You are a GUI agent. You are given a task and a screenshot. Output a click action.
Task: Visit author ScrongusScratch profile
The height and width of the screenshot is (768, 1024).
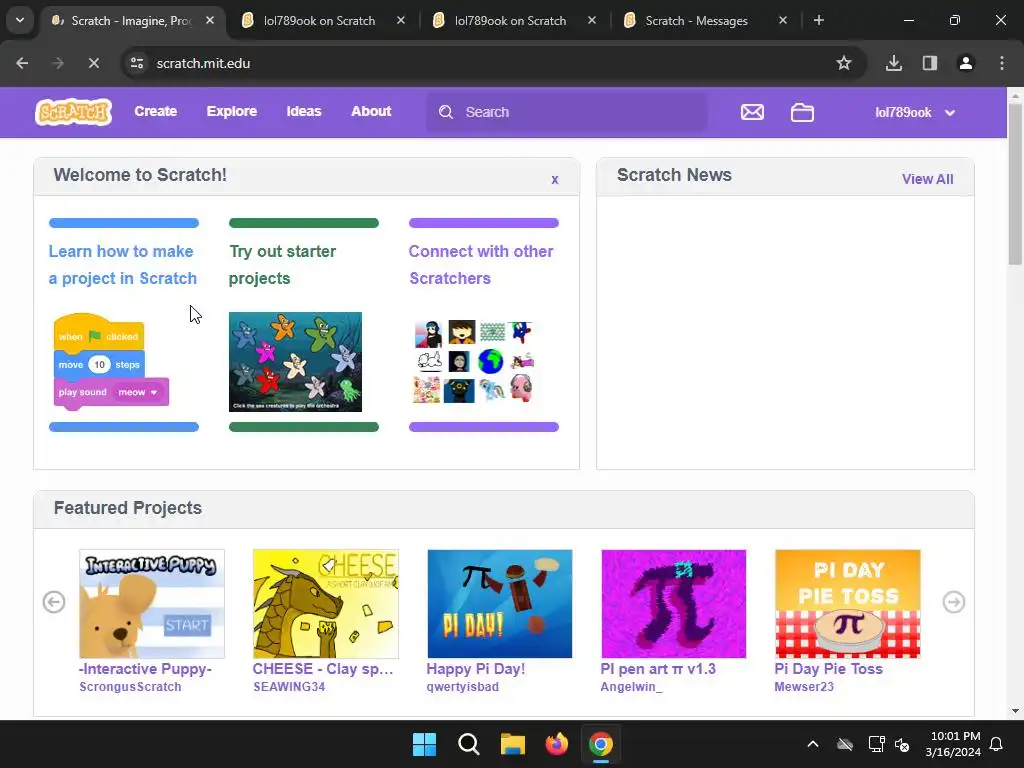point(130,687)
